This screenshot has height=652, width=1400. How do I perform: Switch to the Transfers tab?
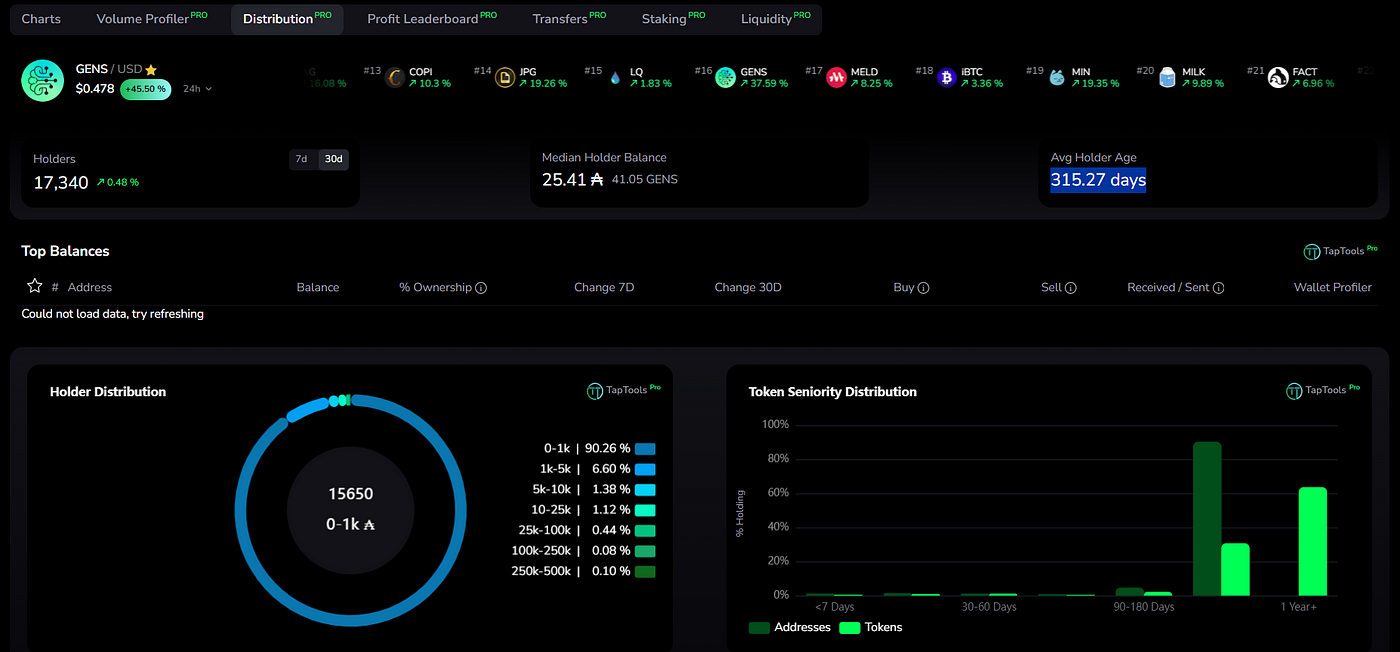click(569, 19)
